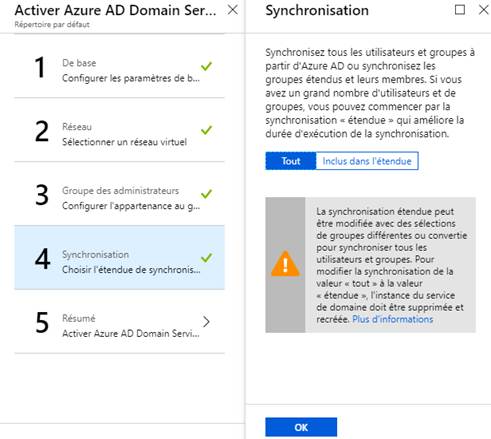The image size is (491, 439).
Task: Click checkmark next to Groupe des administrateurs
Action: pyautogui.click(x=206, y=194)
